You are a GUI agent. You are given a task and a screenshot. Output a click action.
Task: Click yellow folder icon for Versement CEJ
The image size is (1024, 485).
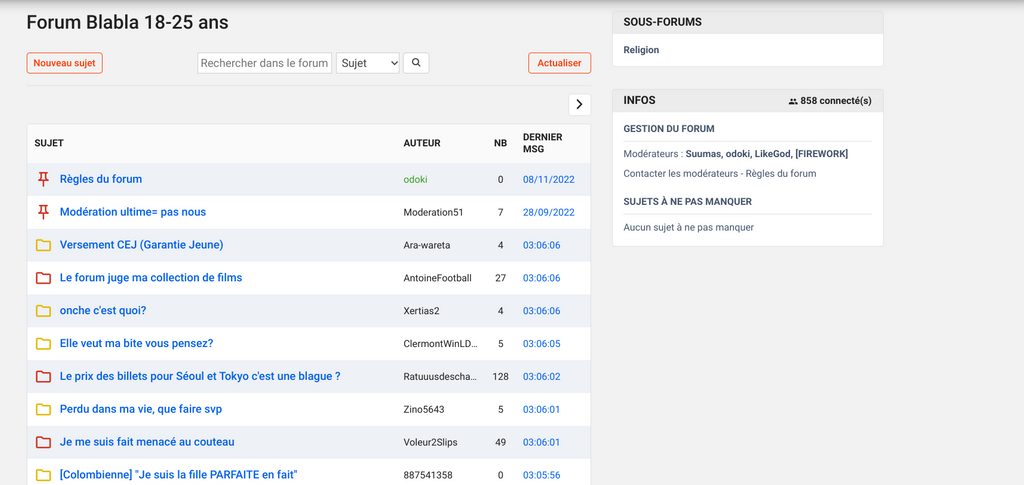click(43, 245)
